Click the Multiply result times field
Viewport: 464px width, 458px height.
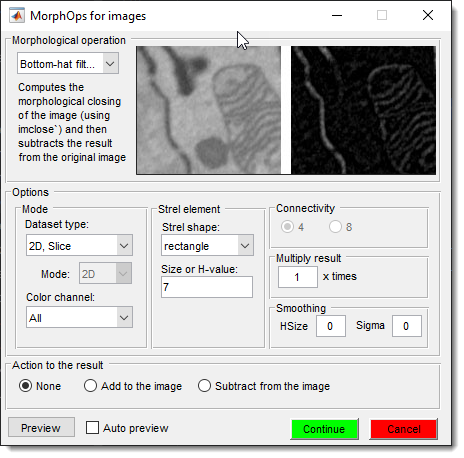(298, 277)
